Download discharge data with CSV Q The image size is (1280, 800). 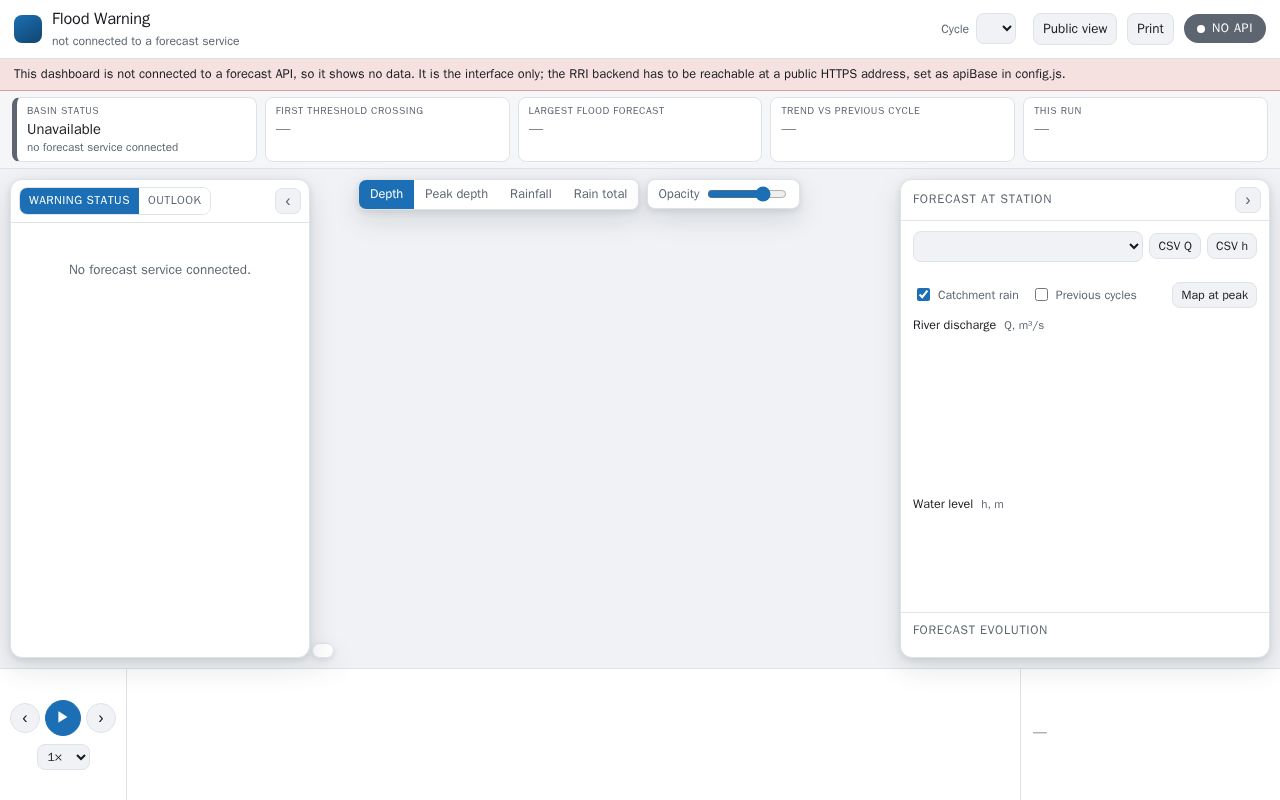[x=1175, y=246]
